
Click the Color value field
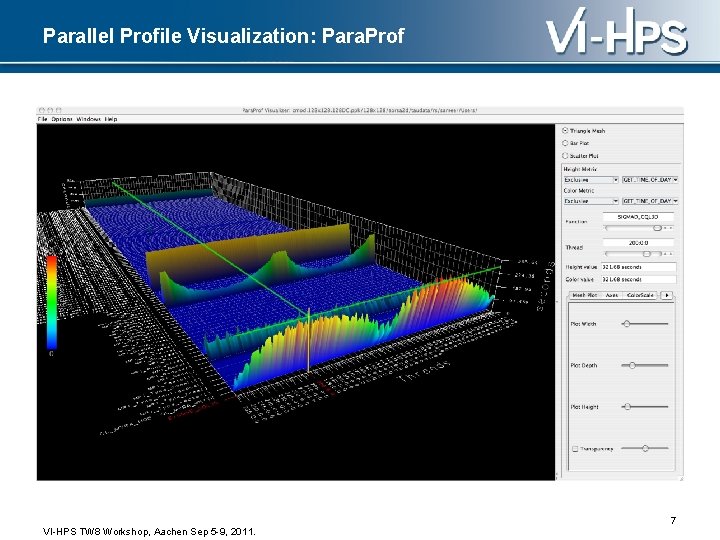click(x=639, y=279)
